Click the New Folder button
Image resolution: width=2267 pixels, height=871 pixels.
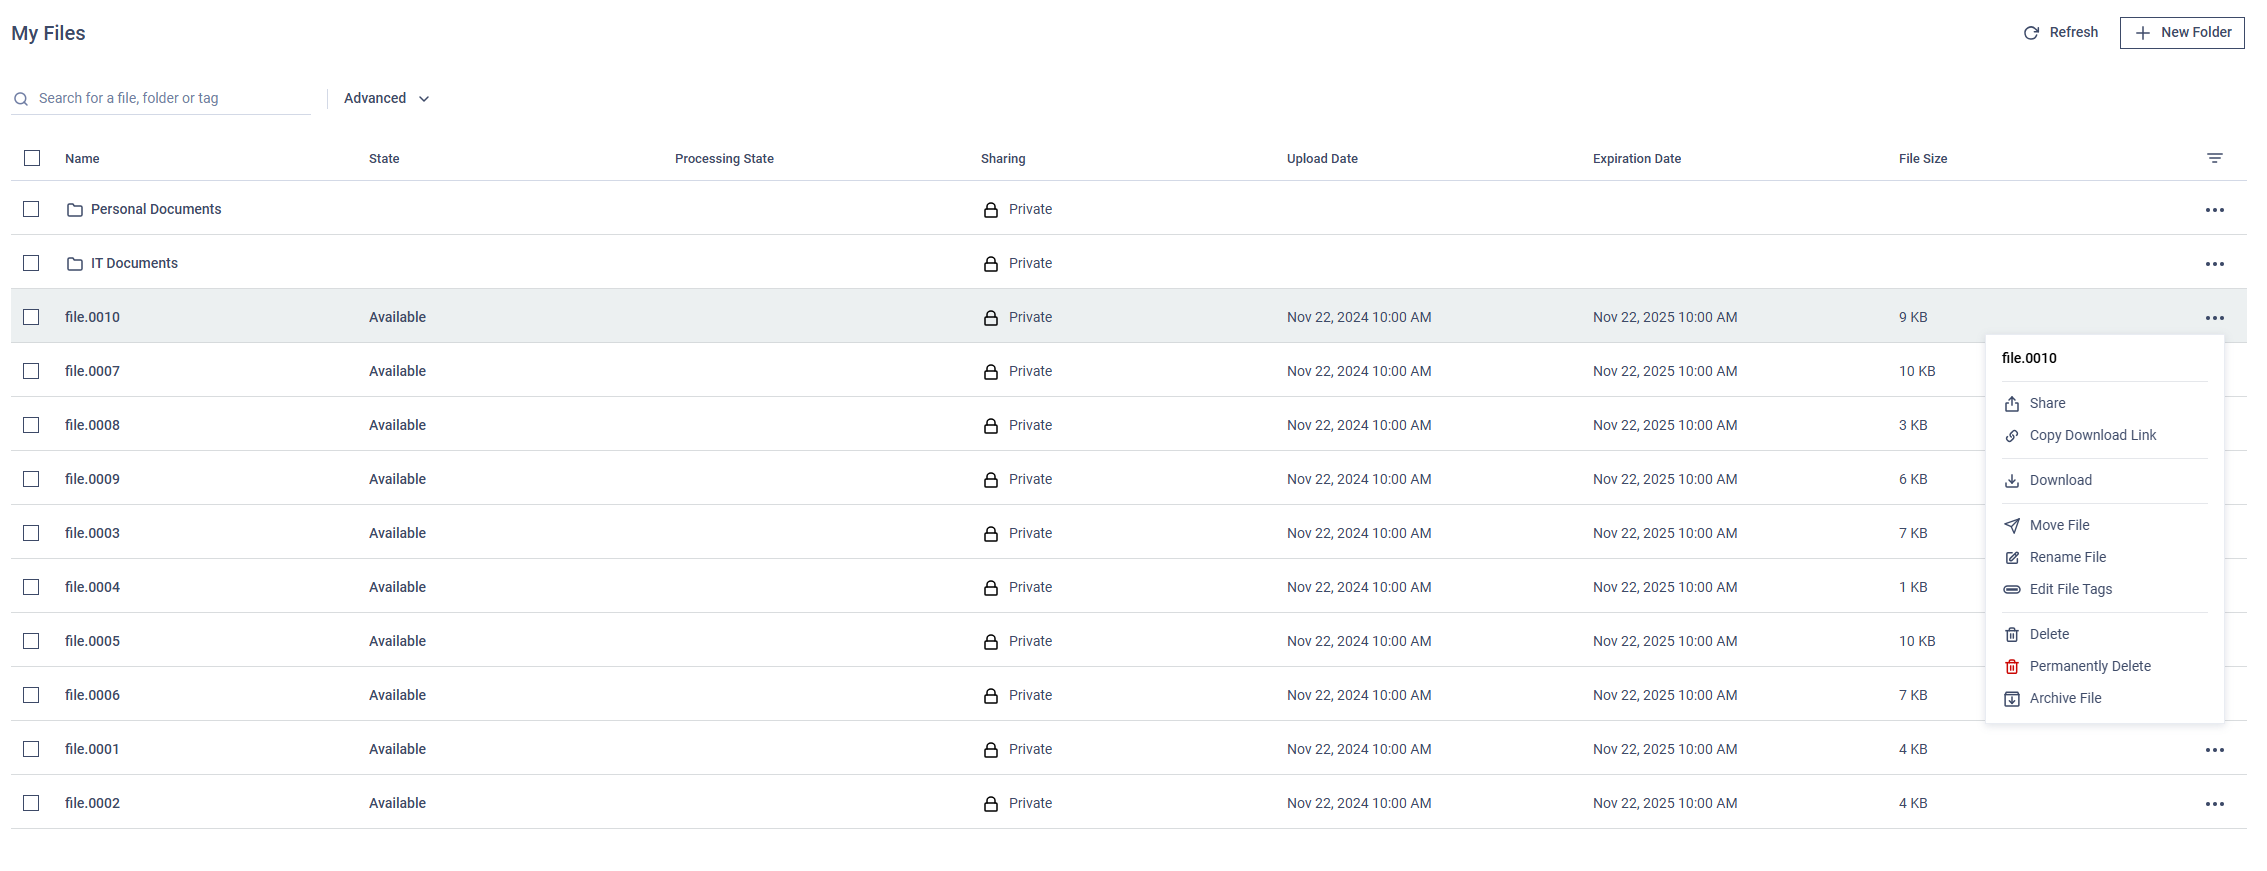[x=2182, y=33]
